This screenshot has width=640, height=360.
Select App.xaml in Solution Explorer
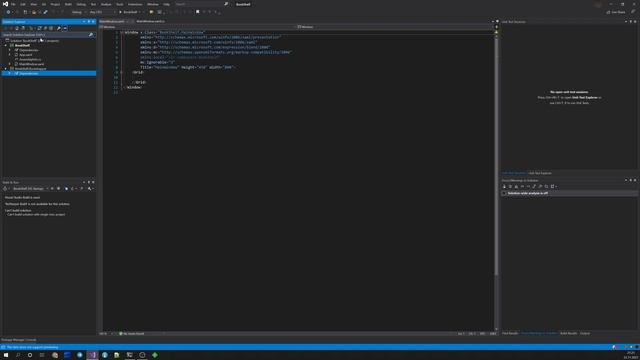pos(25,55)
